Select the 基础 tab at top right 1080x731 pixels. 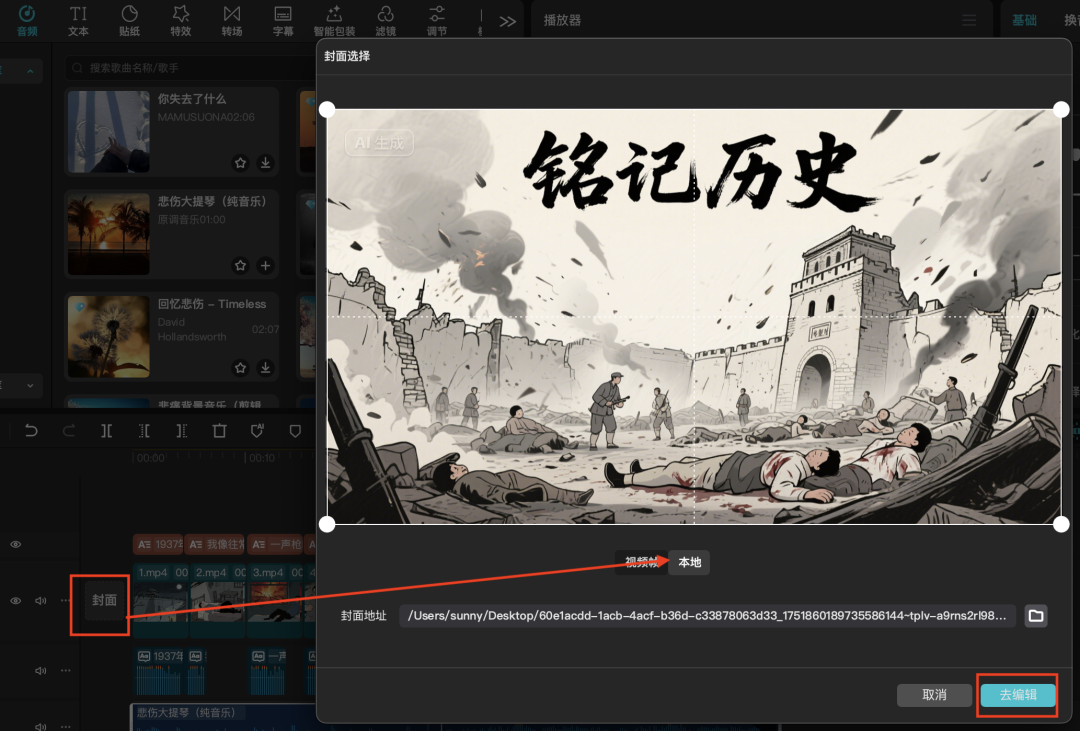[x=1024, y=20]
